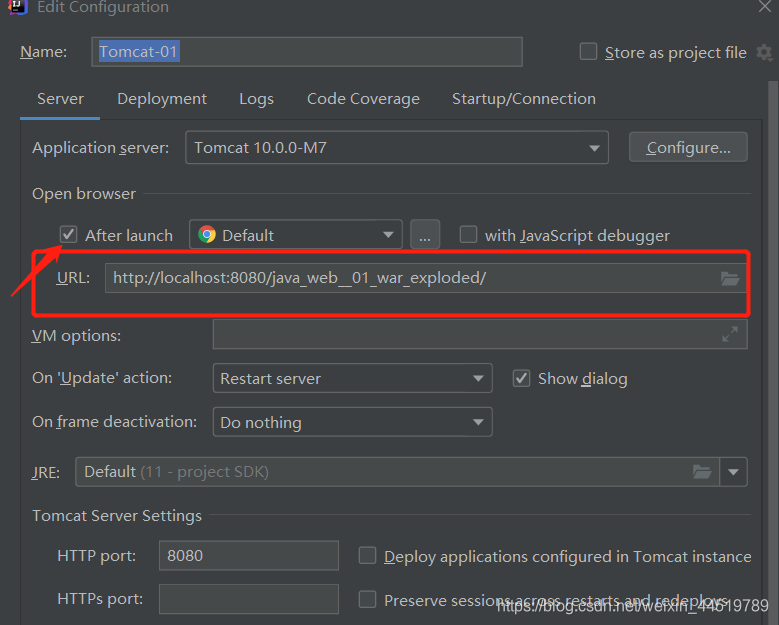The image size is (779, 625).
Task: Click the ellipsis browser settings button
Action: click(x=425, y=234)
